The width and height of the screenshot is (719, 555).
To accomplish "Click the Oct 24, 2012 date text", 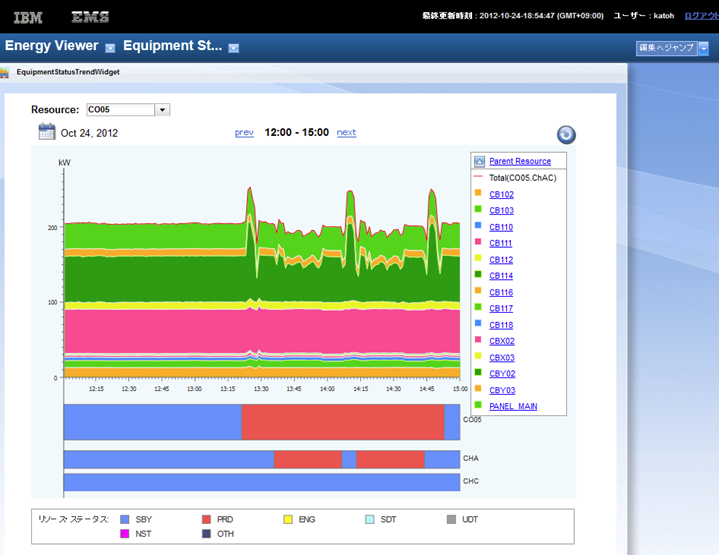I will (89, 133).
